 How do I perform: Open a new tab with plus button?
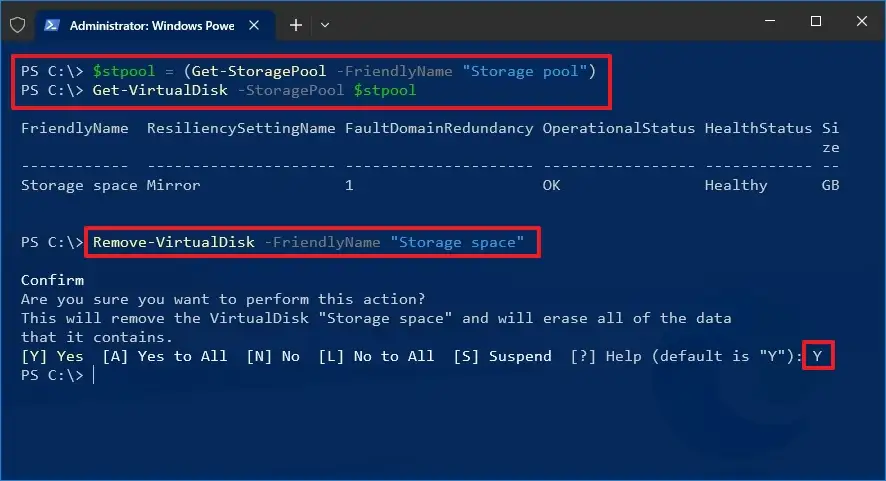pos(296,23)
